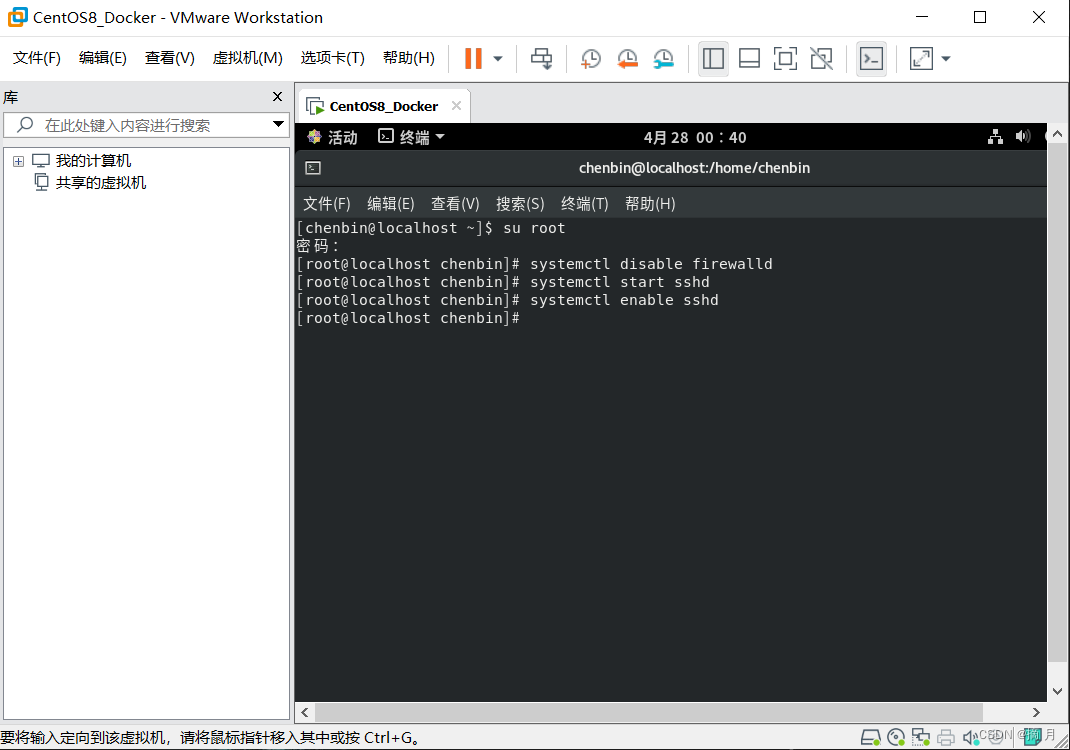Click the horizontal scrollbar left arrow
1070x750 pixels.
tap(304, 712)
